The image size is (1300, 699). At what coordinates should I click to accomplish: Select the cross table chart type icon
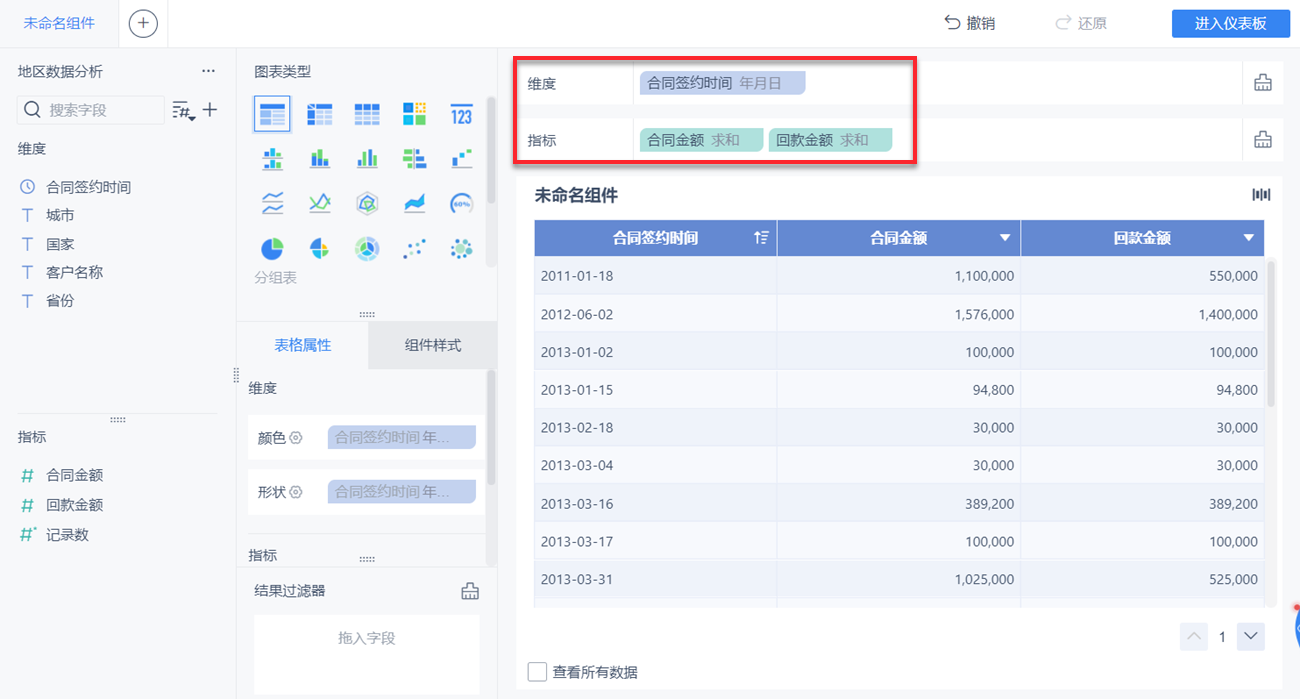(319, 114)
